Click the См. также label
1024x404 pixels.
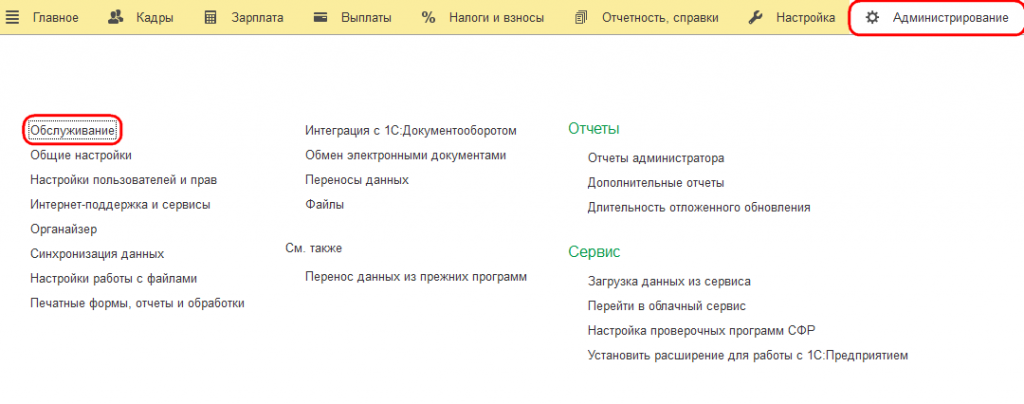coord(313,248)
